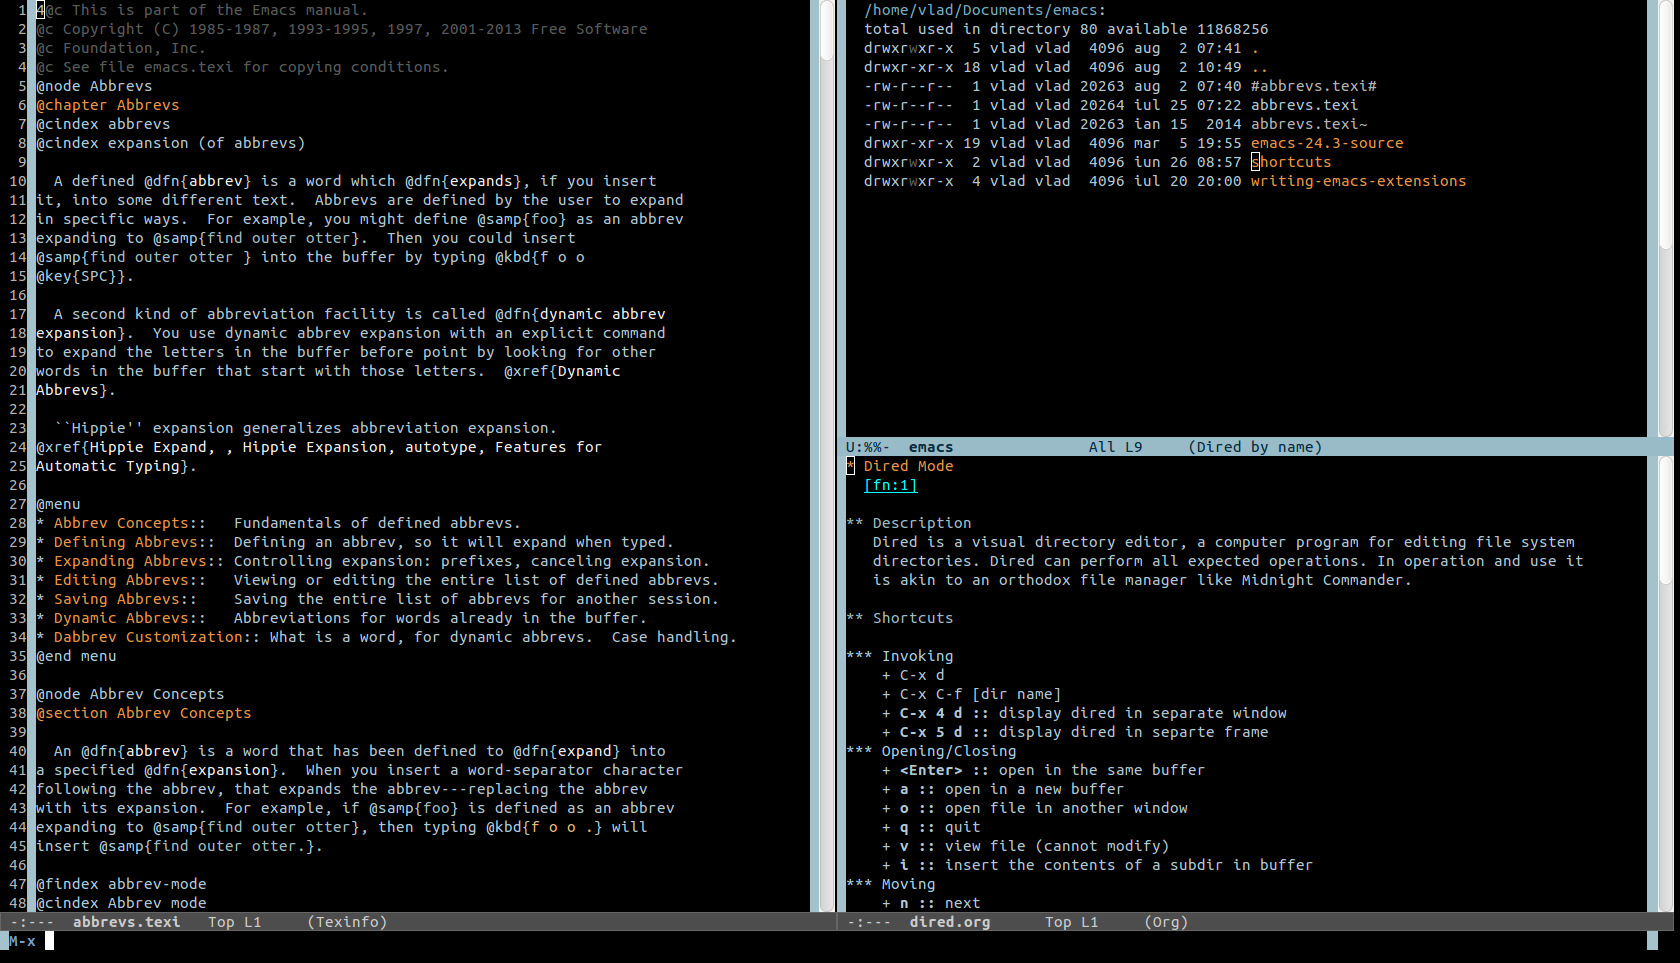Collapse the ** Shortcuts heading
1680x963 pixels.
(x=900, y=618)
